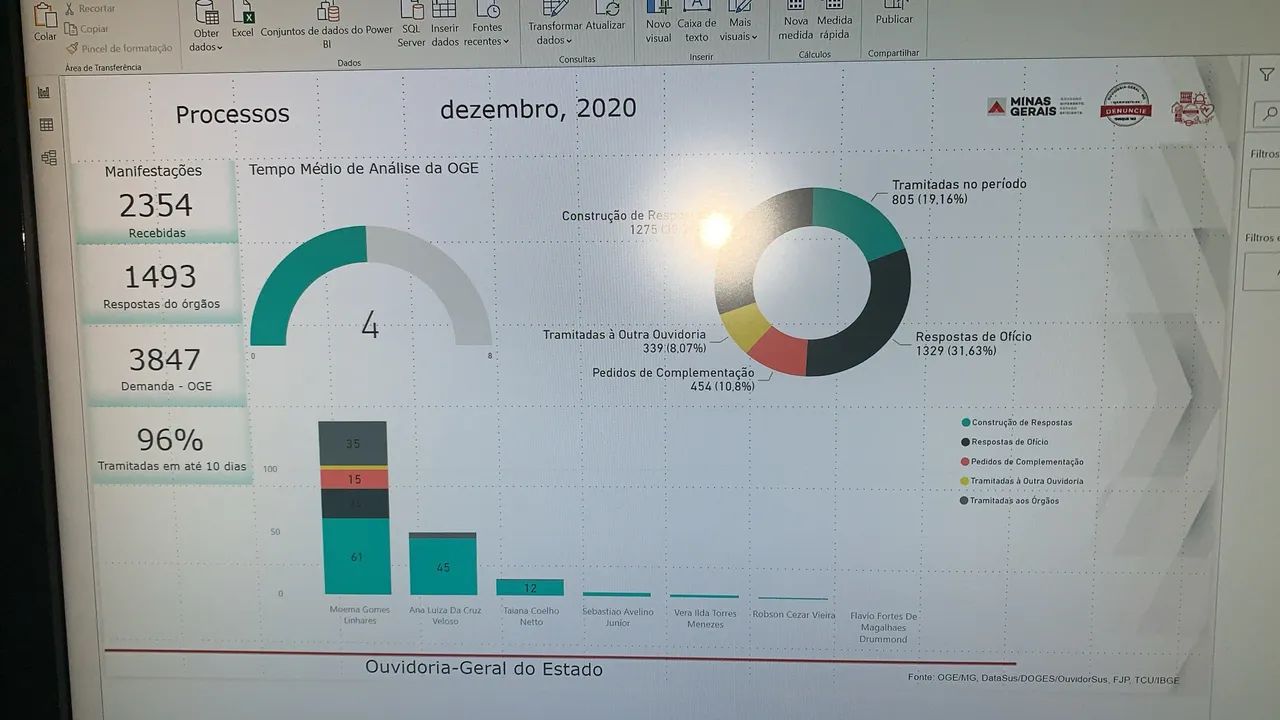The image size is (1280, 720).
Task: Click the Sebastiao Avelino Junior axis label
Action: point(618,617)
